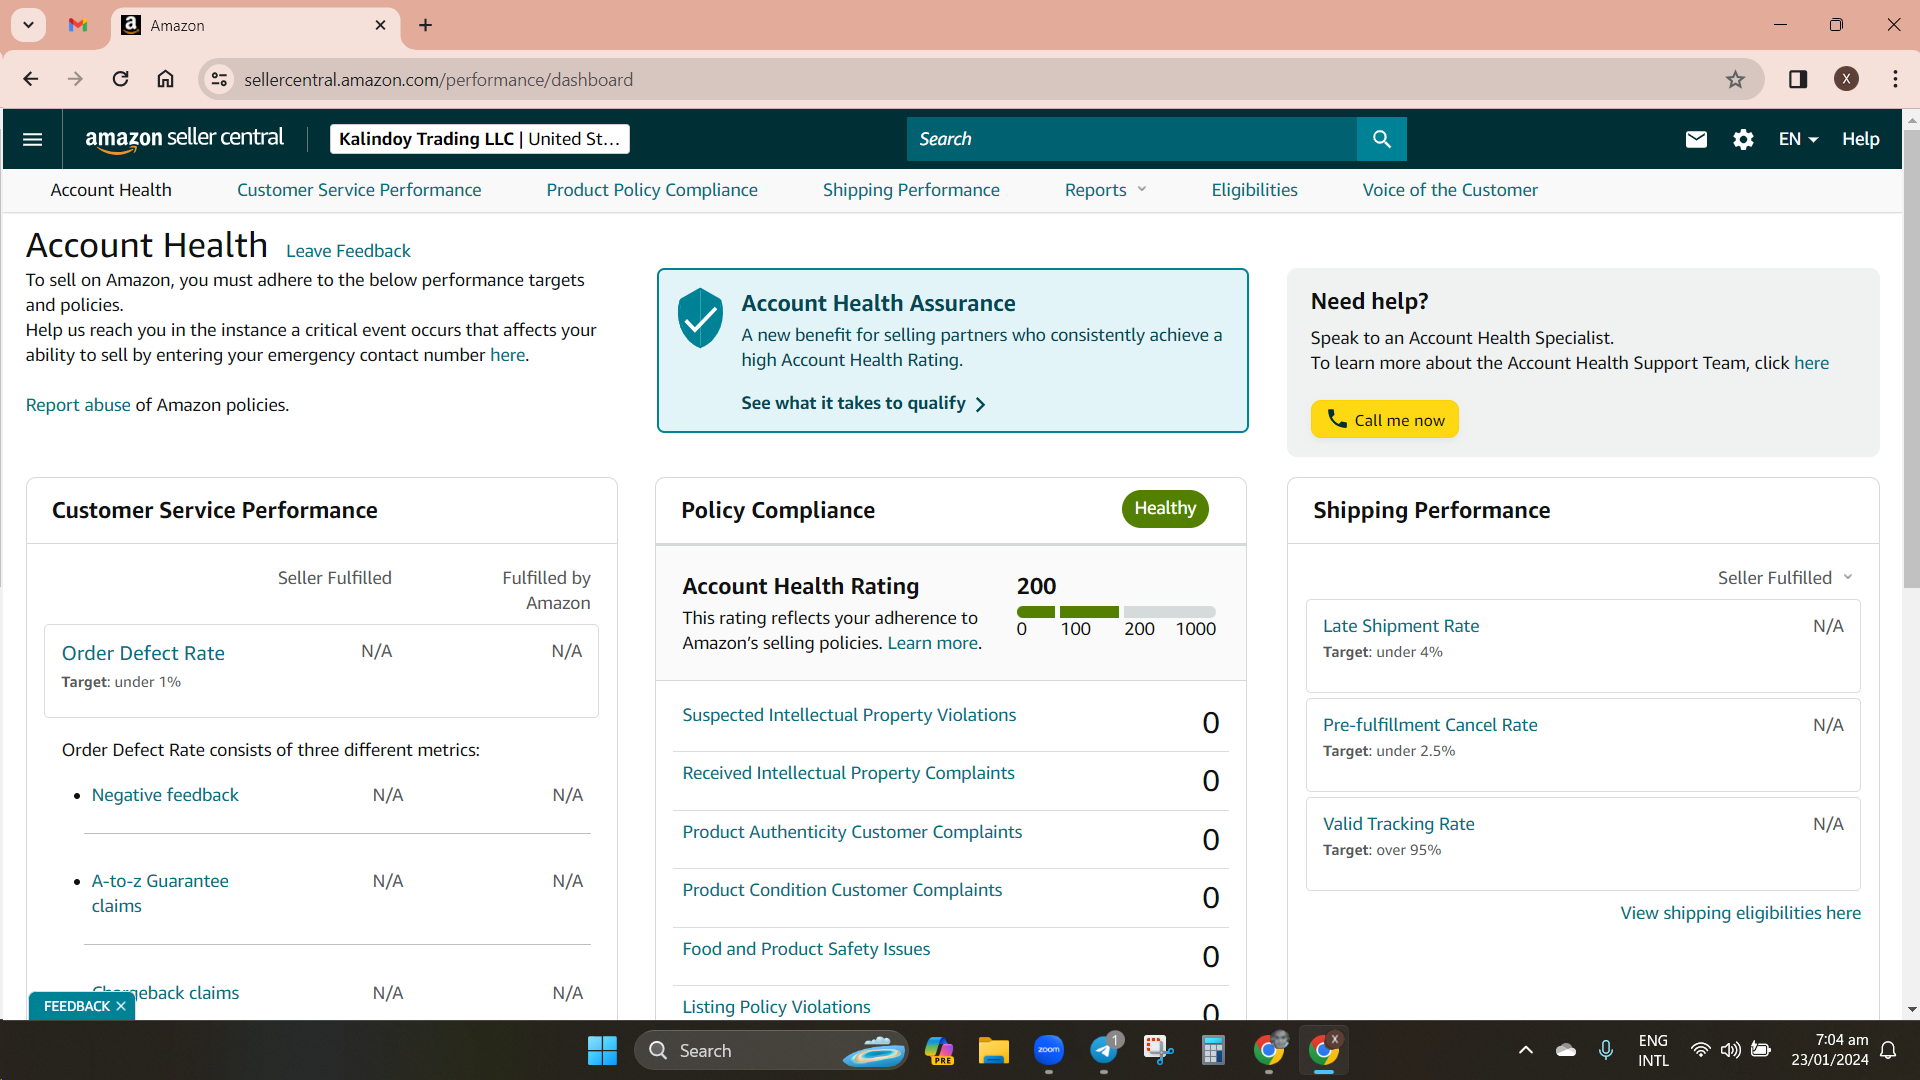This screenshot has height=1080, width=1920.
Task: Select the Account Health tab
Action: click(111, 190)
